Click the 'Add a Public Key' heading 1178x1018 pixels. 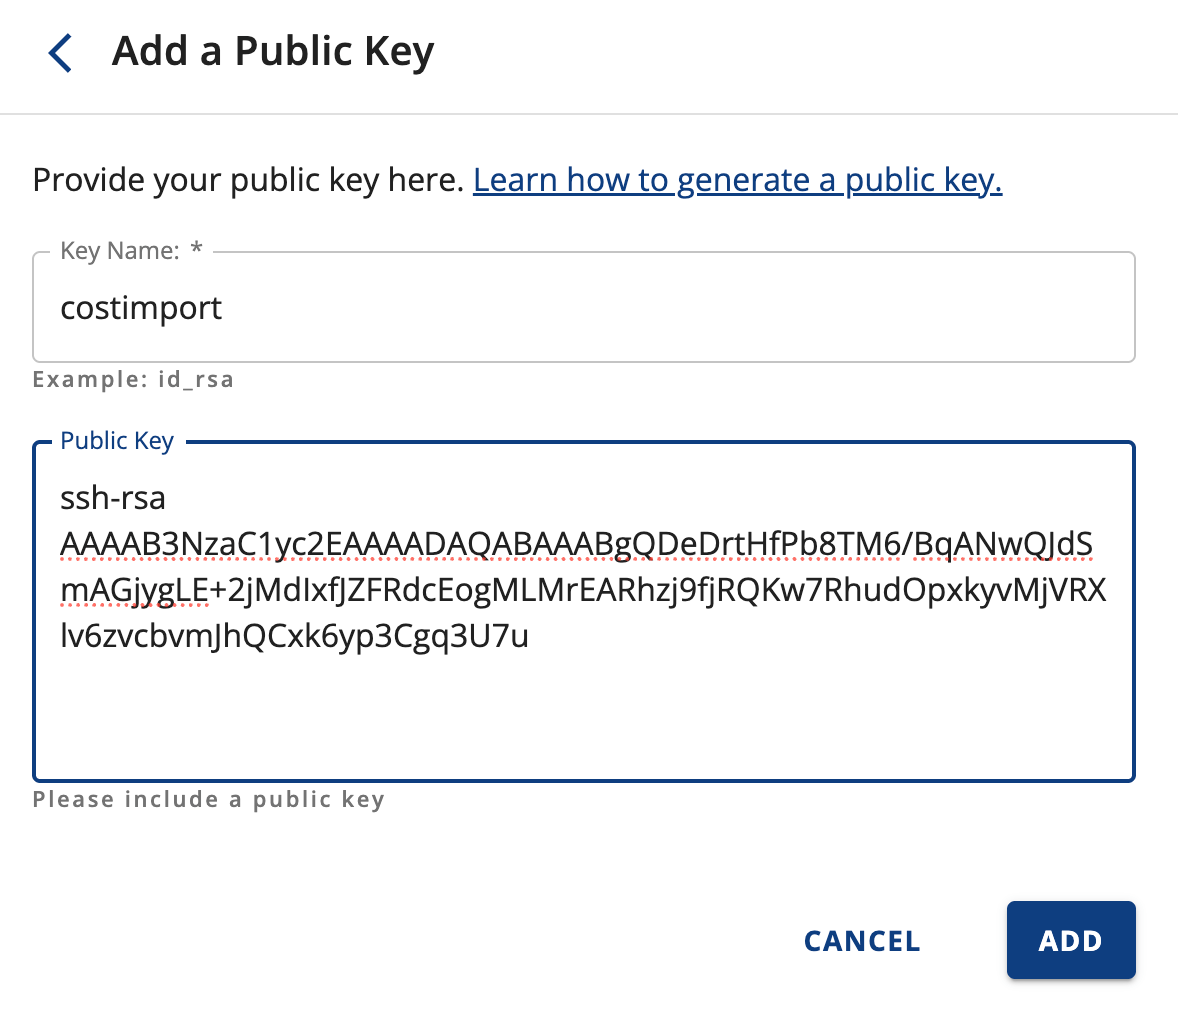[273, 51]
